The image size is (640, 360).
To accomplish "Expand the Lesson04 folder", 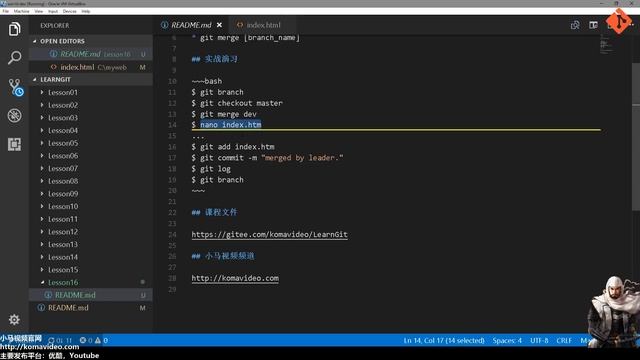I will (91, 130).
